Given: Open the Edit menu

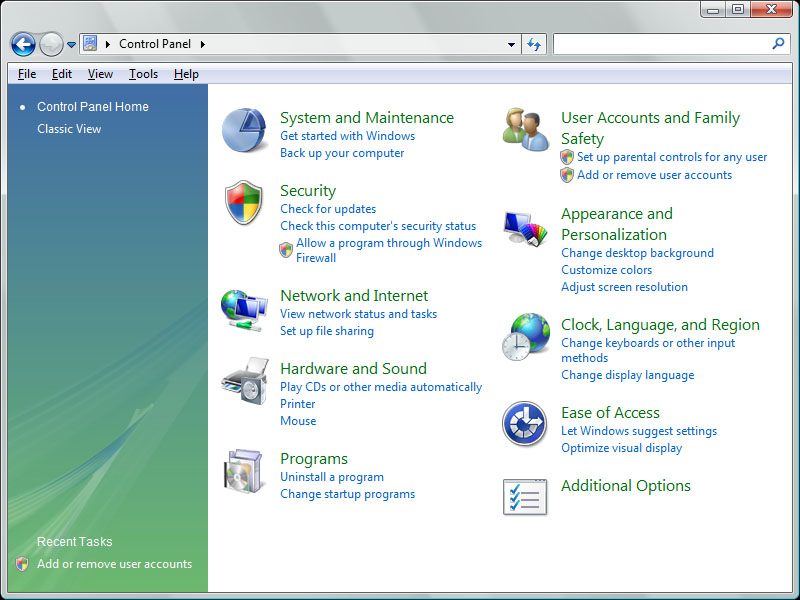Looking at the screenshot, I should pyautogui.click(x=62, y=74).
